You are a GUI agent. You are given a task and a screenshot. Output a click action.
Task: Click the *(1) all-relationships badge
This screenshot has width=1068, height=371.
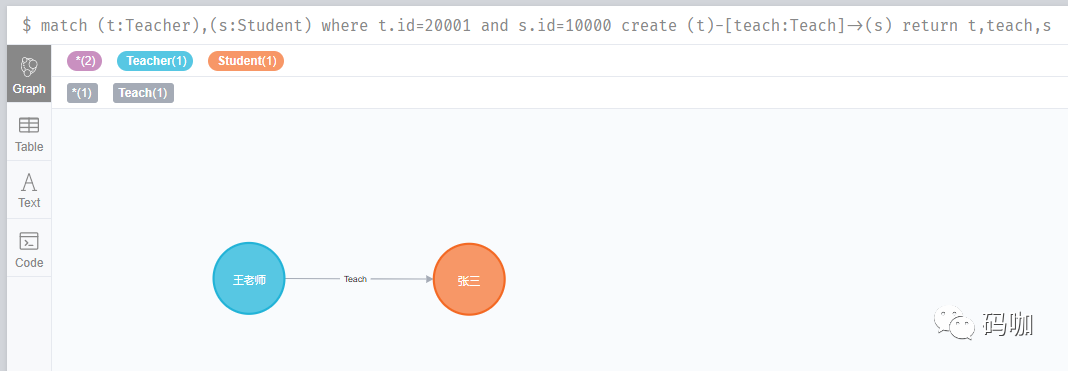[x=82, y=93]
